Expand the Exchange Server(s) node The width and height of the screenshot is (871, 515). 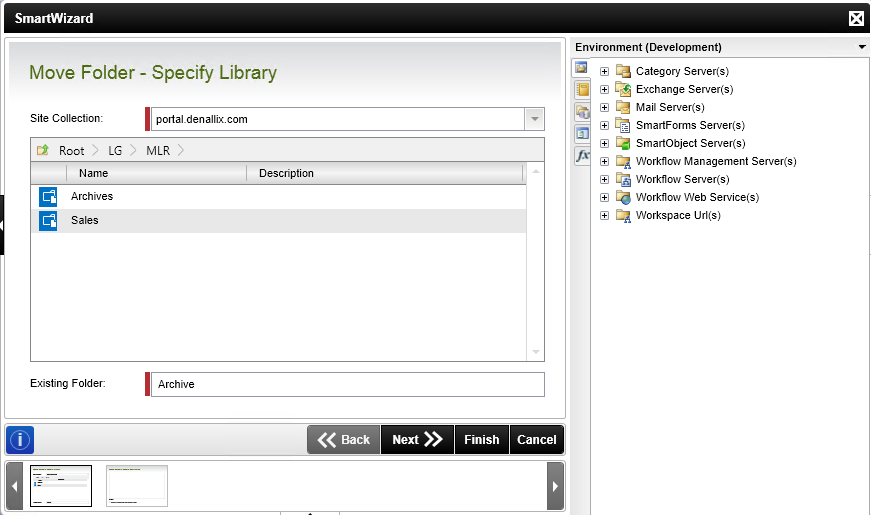pos(604,89)
